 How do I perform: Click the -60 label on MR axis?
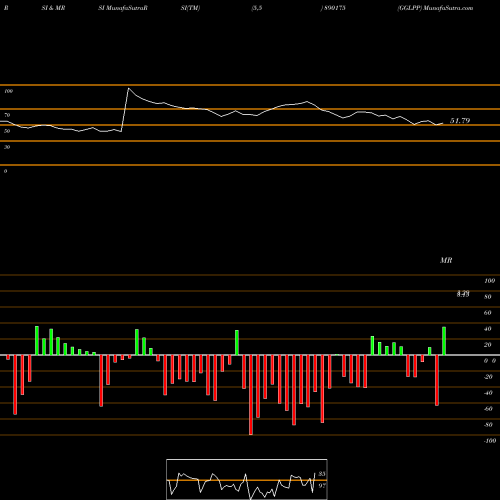488,409
